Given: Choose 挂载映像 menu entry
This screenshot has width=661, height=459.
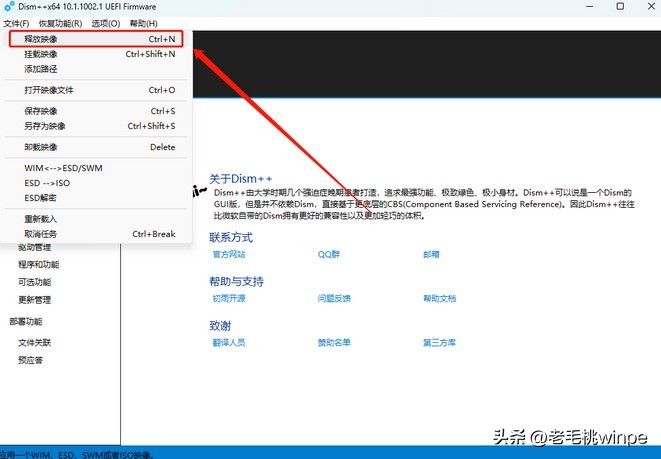Looking at the screenshot, I should pos(96,54).
